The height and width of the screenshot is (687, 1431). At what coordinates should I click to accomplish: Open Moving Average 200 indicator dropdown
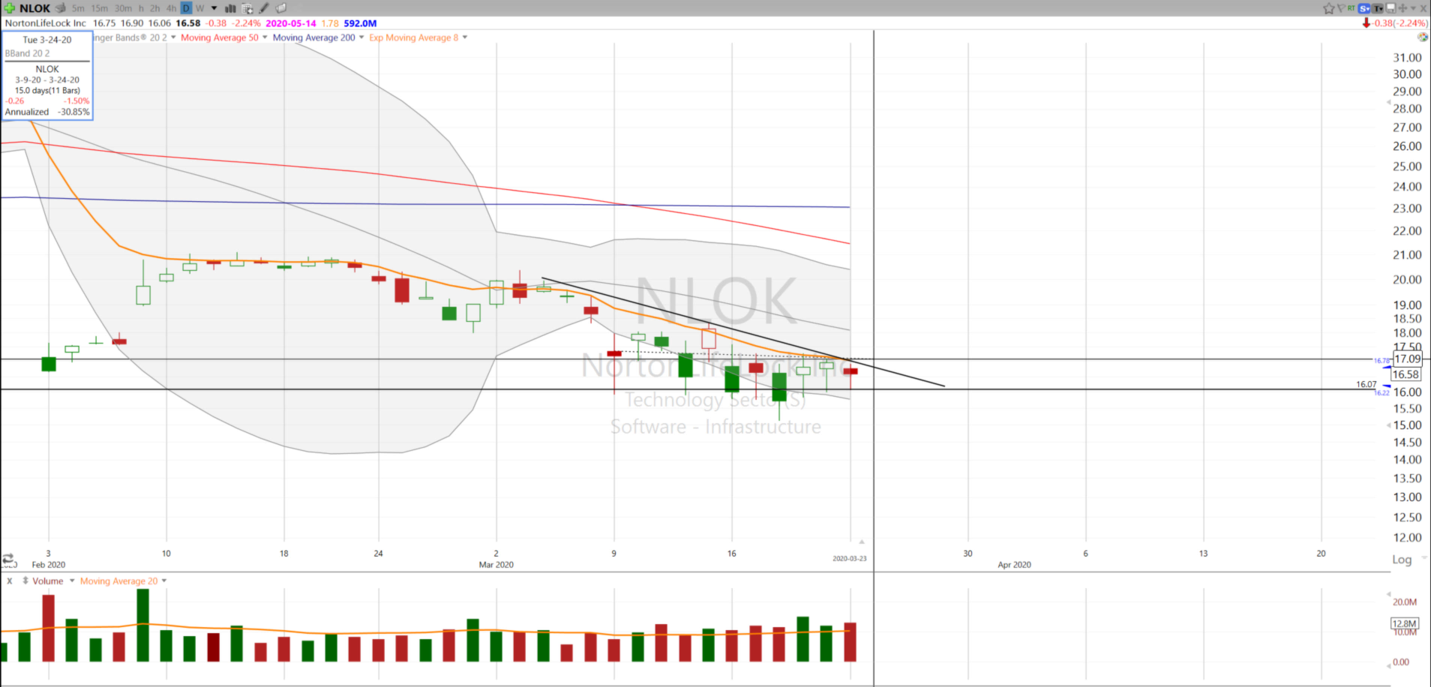coord(361,38)
